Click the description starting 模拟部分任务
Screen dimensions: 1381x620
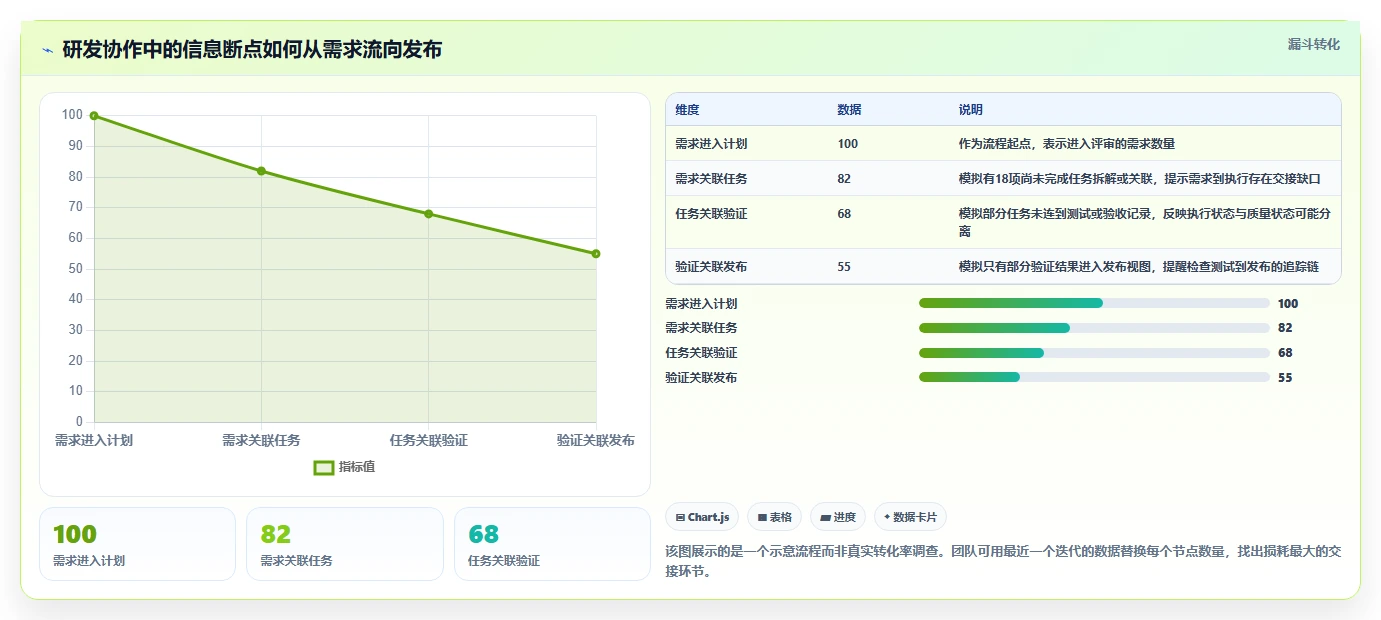pos(1144,222)
